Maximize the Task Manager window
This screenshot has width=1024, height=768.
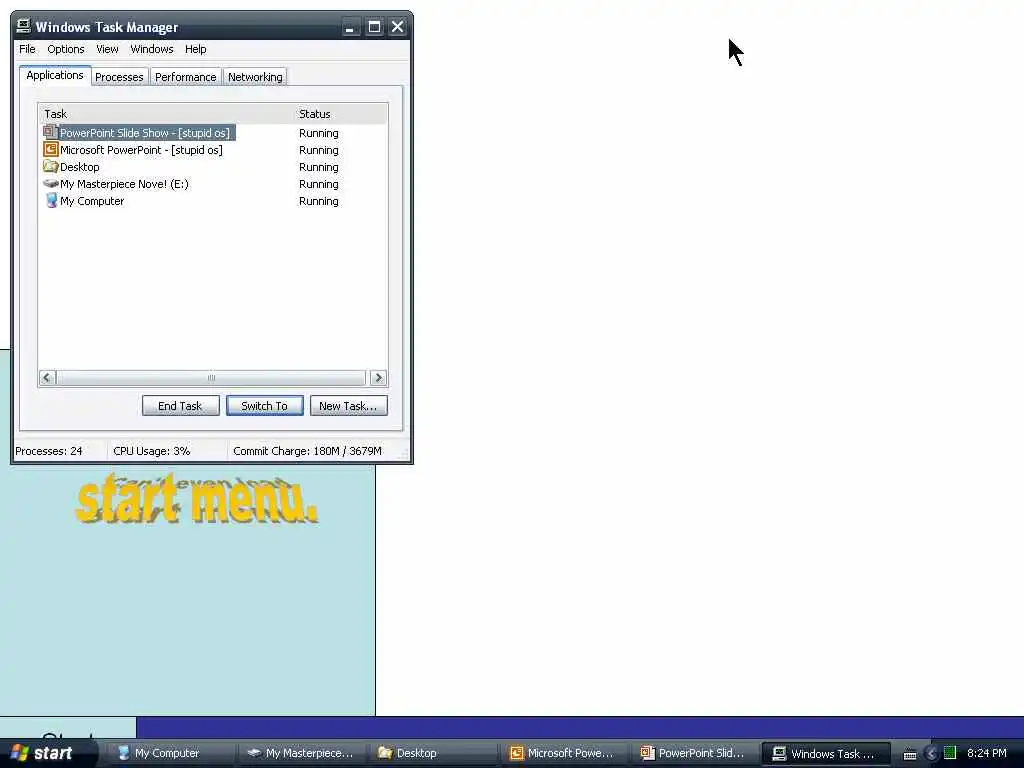click(x=374, y=27)
